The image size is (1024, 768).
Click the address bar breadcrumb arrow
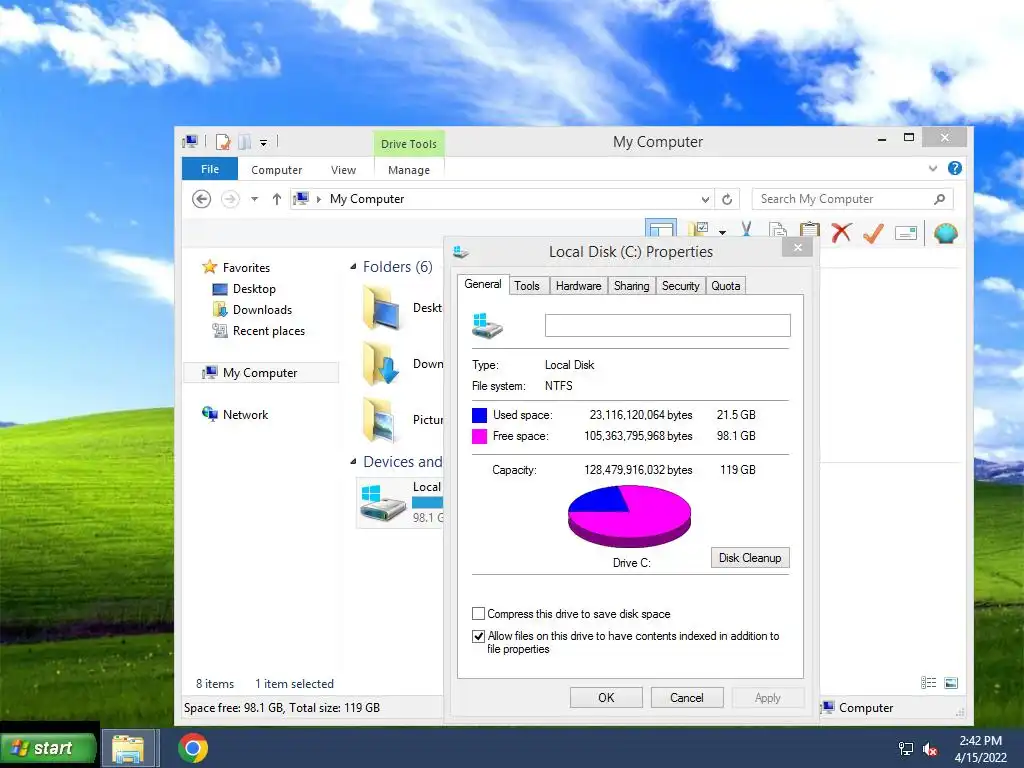[x=319, y=199]
